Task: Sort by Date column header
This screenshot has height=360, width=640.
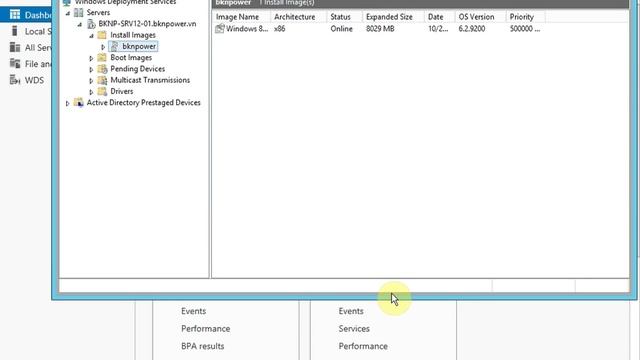Action: [x=440, y=17]
